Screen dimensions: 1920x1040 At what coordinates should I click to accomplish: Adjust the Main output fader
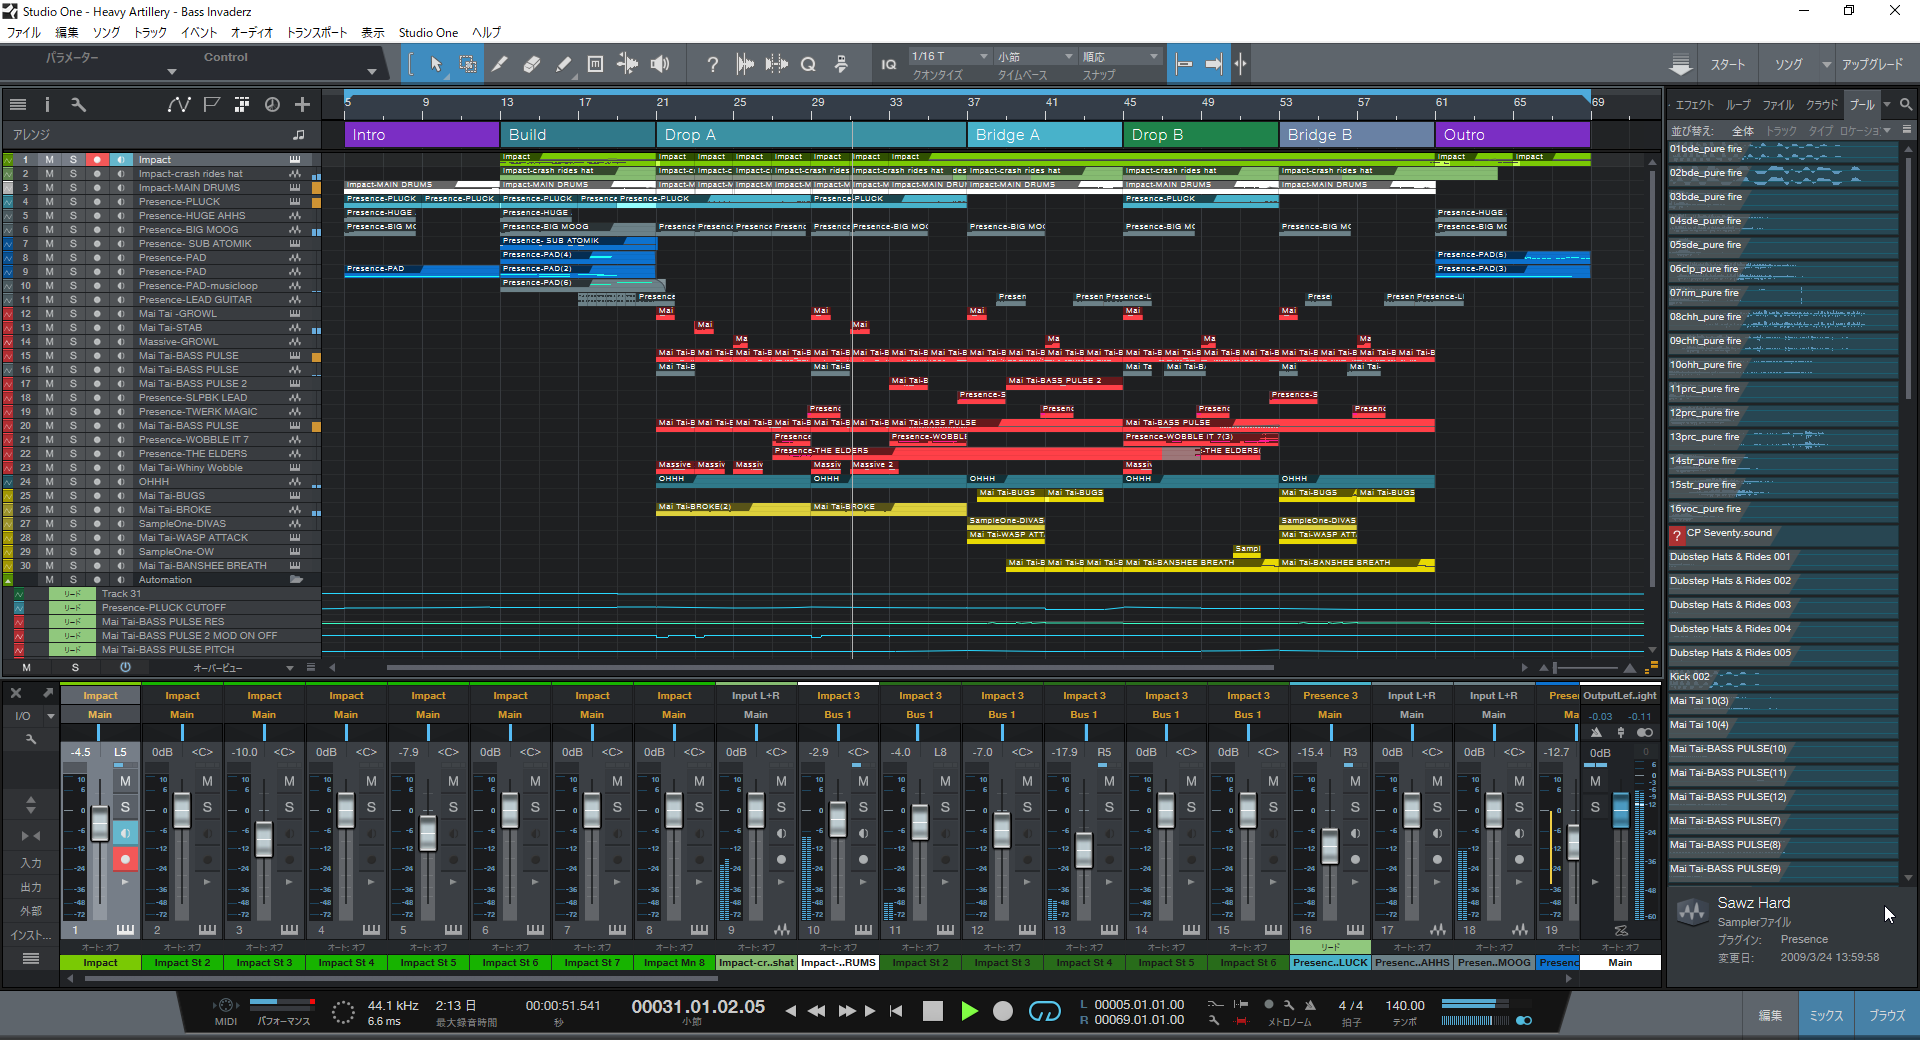[x=1620, y=810]
